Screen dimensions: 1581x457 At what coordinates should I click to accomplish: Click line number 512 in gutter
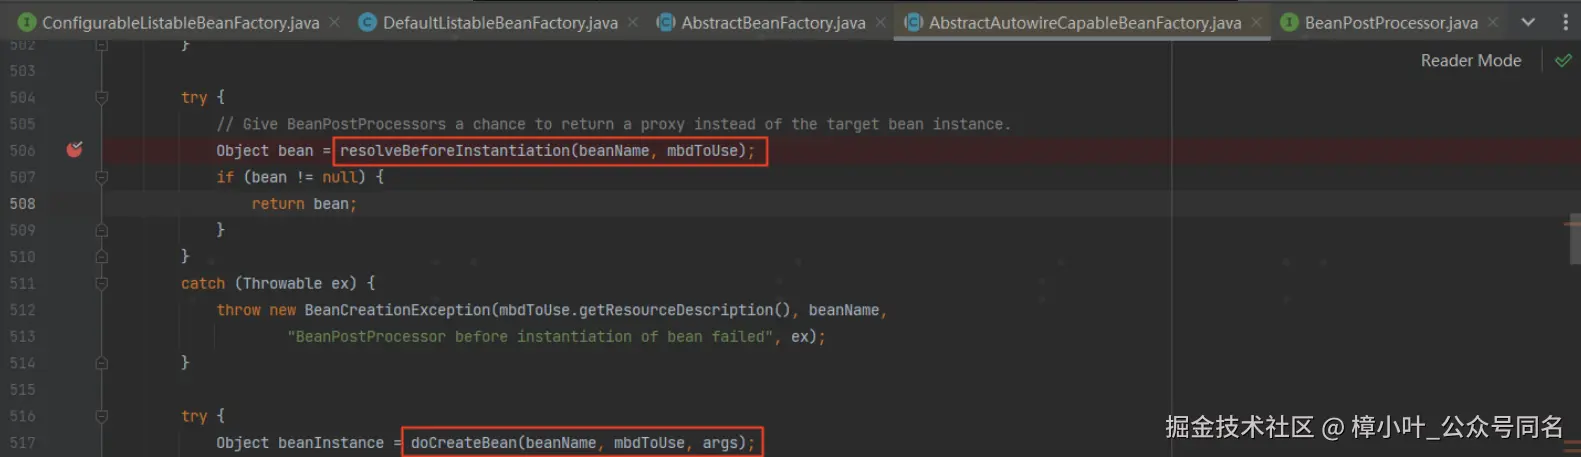tap(22, 310)
